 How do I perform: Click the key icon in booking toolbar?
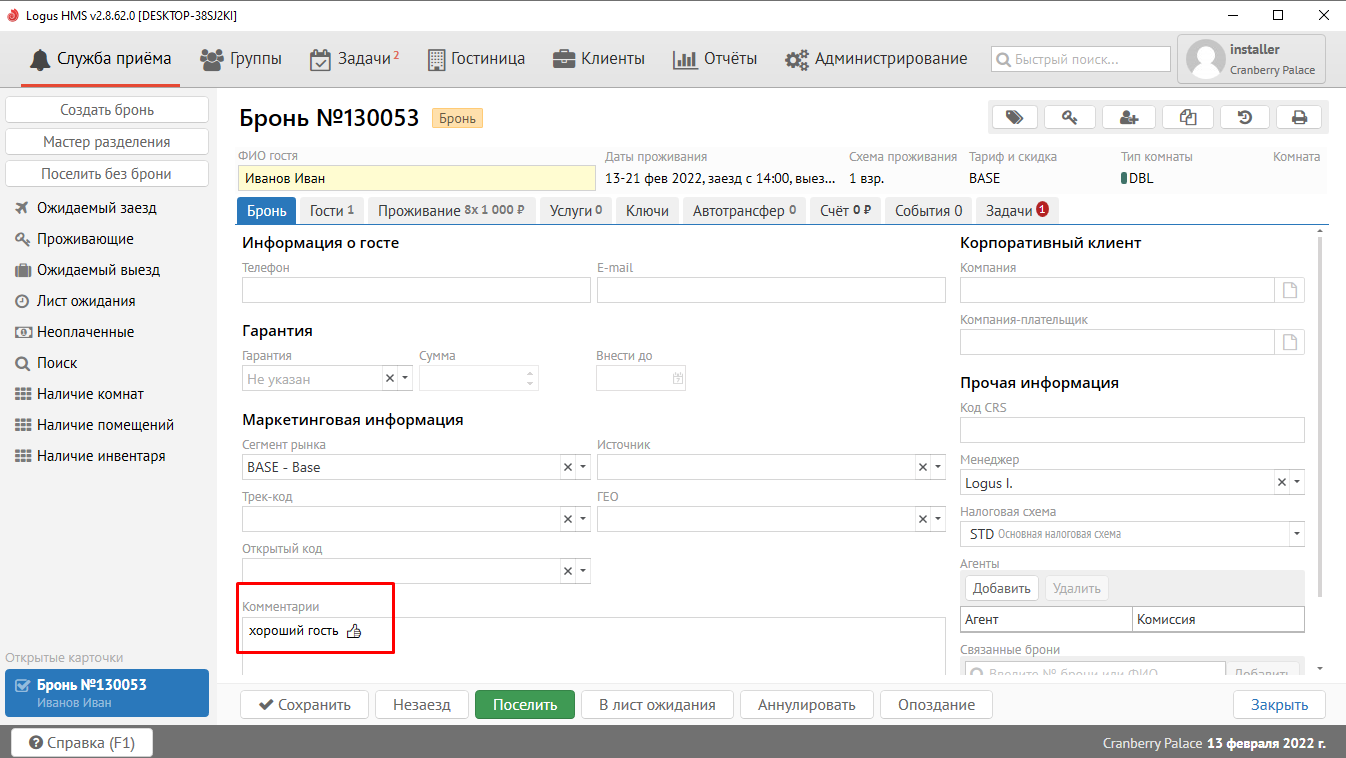(x=1070, y=117)
